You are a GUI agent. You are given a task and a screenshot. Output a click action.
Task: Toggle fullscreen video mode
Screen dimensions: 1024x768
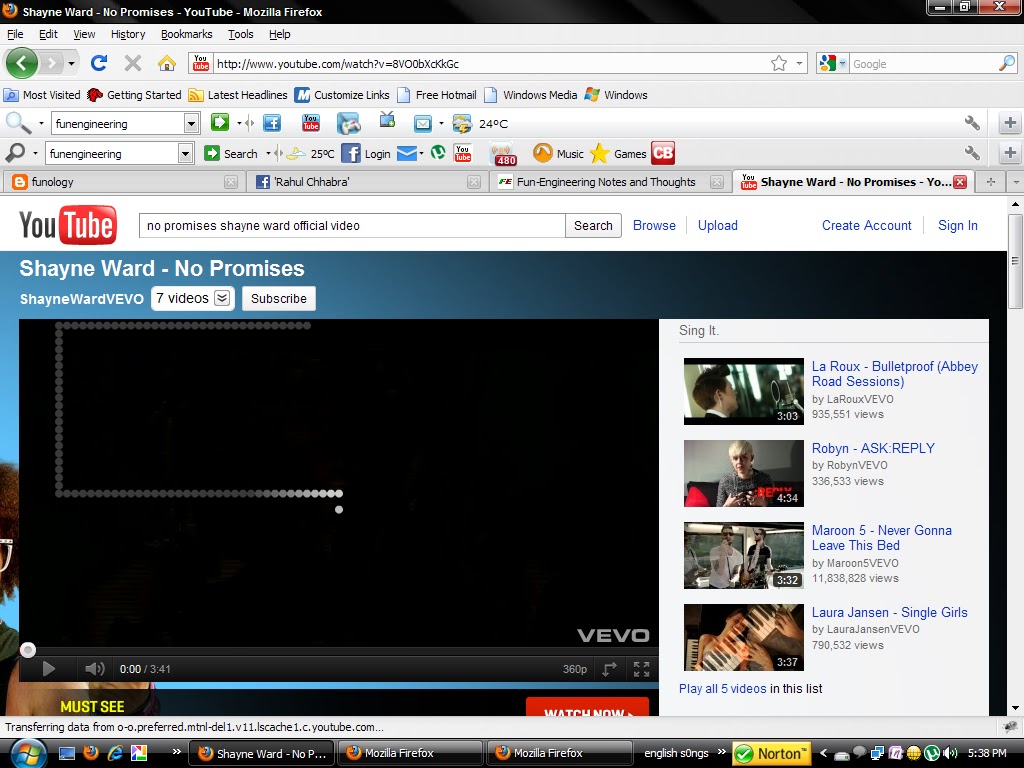click(641, 668)
